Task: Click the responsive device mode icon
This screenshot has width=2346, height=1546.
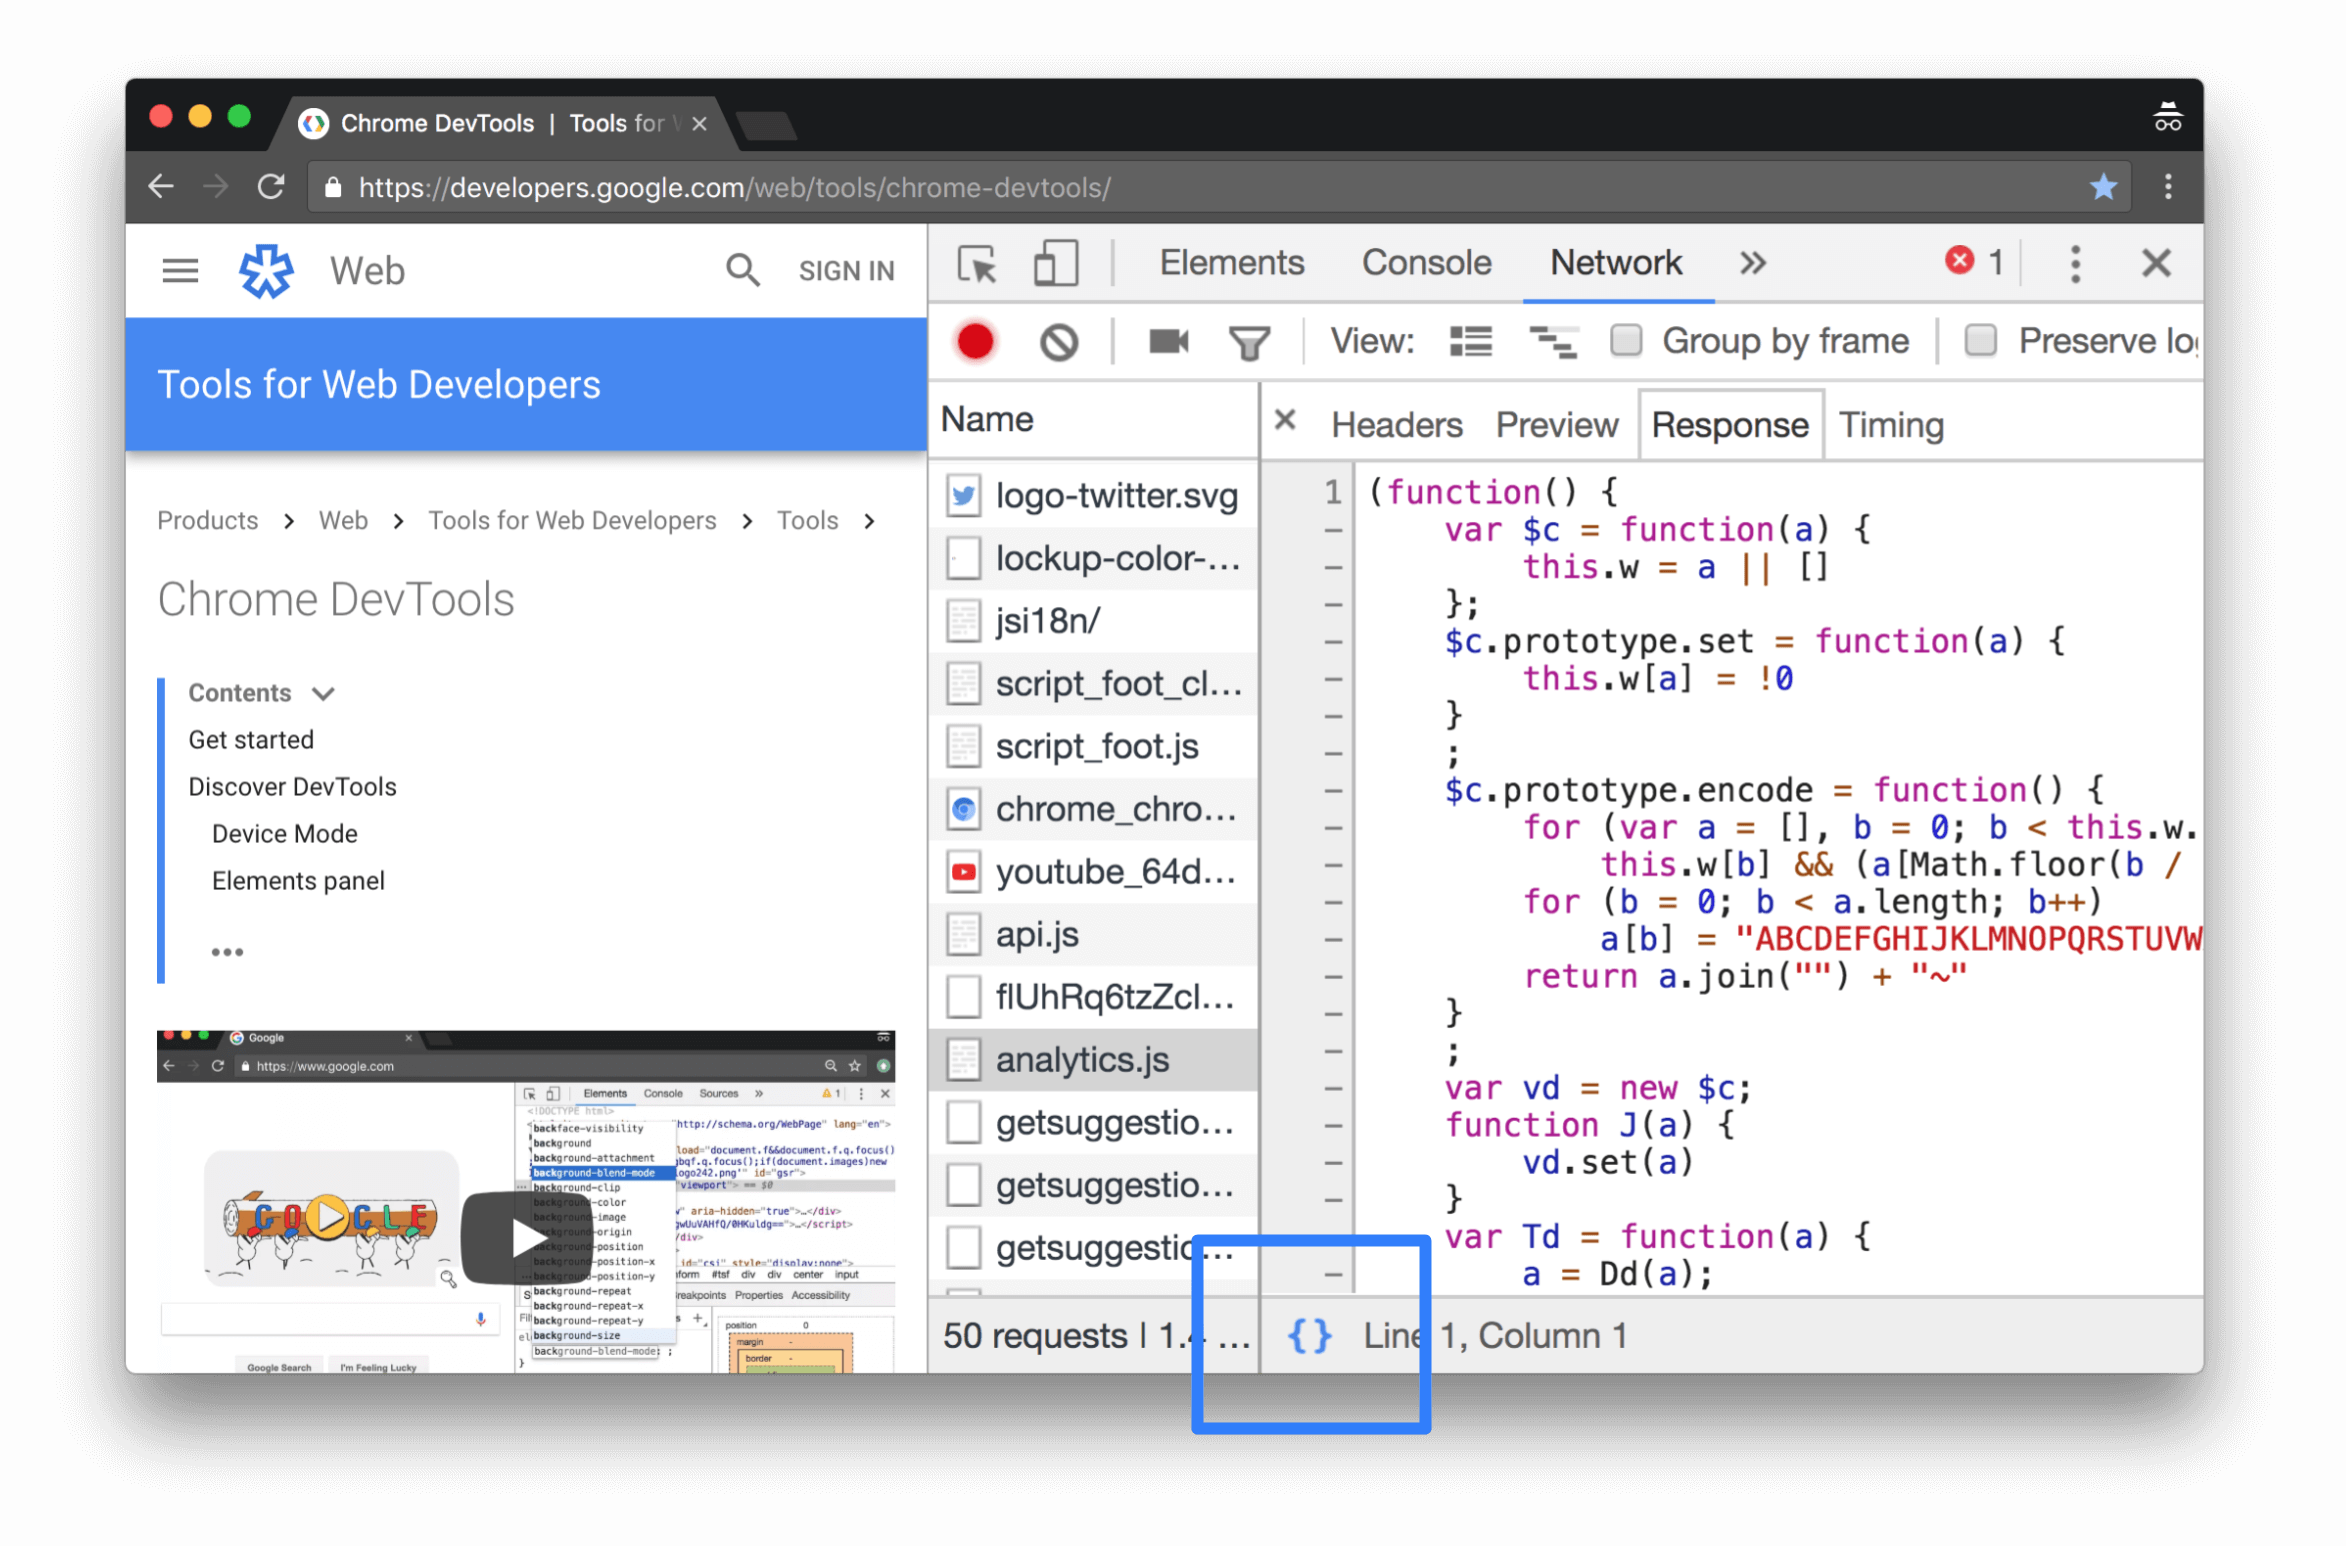Action: click(x=1052, y=264)
